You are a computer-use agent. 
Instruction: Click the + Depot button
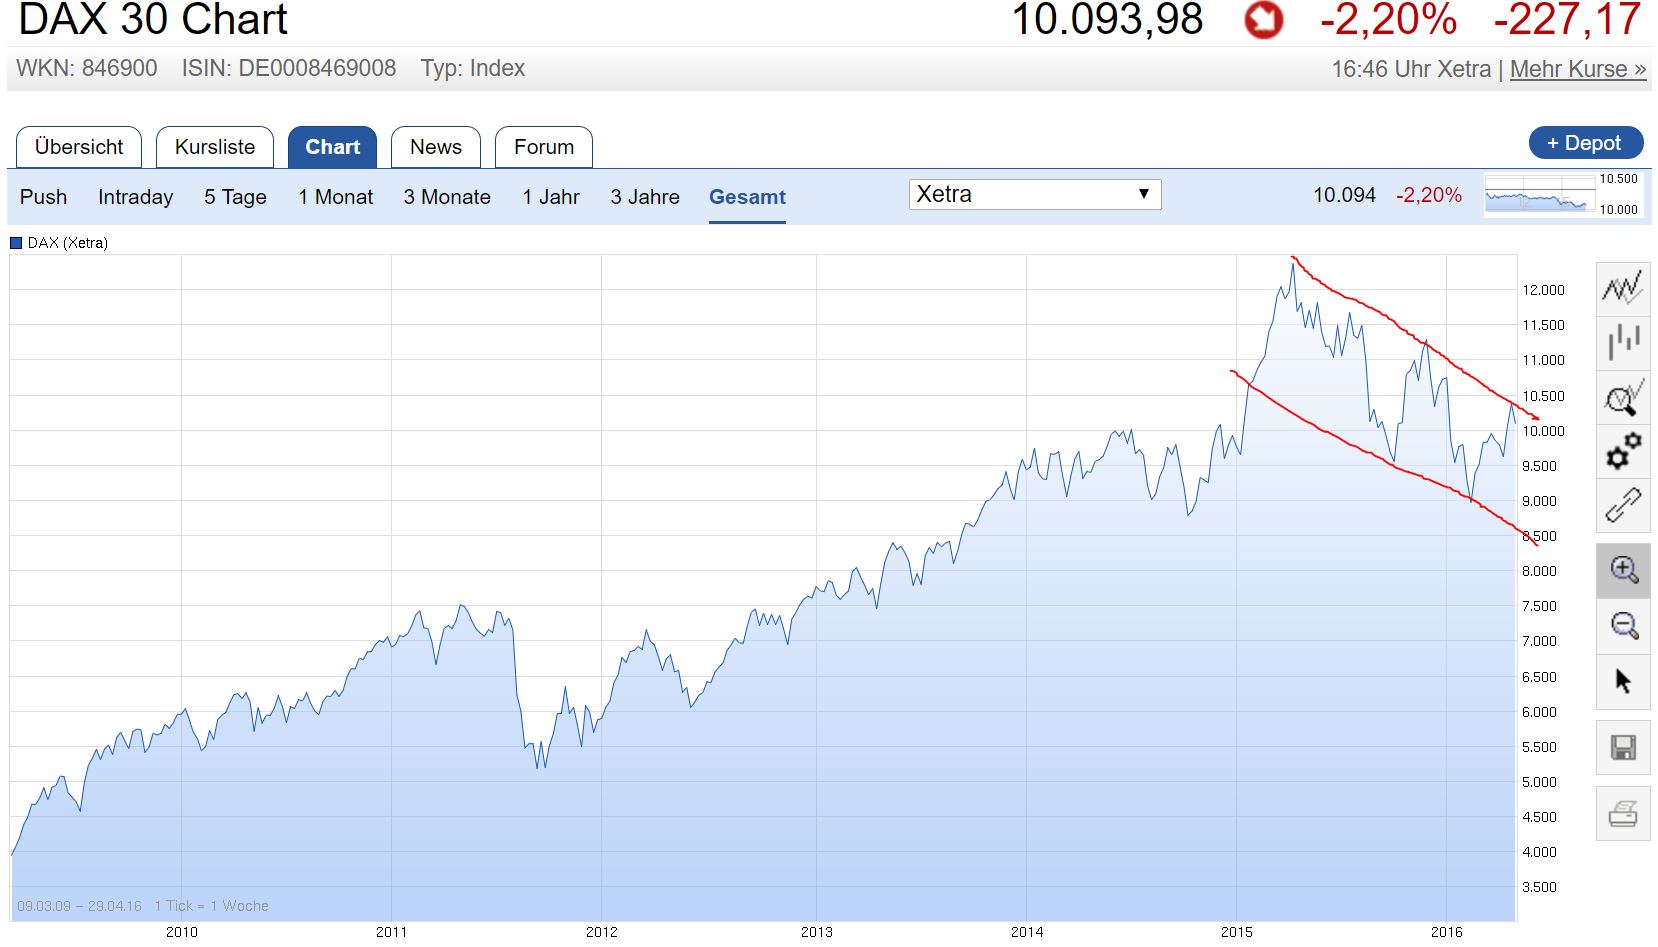(x=1585, y=143)
